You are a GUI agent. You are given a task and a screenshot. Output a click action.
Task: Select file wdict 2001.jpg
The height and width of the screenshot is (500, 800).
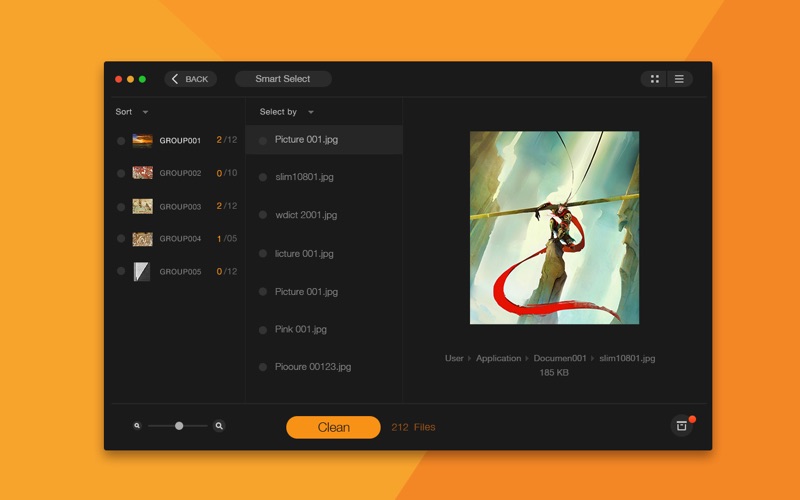click(306, 215)
